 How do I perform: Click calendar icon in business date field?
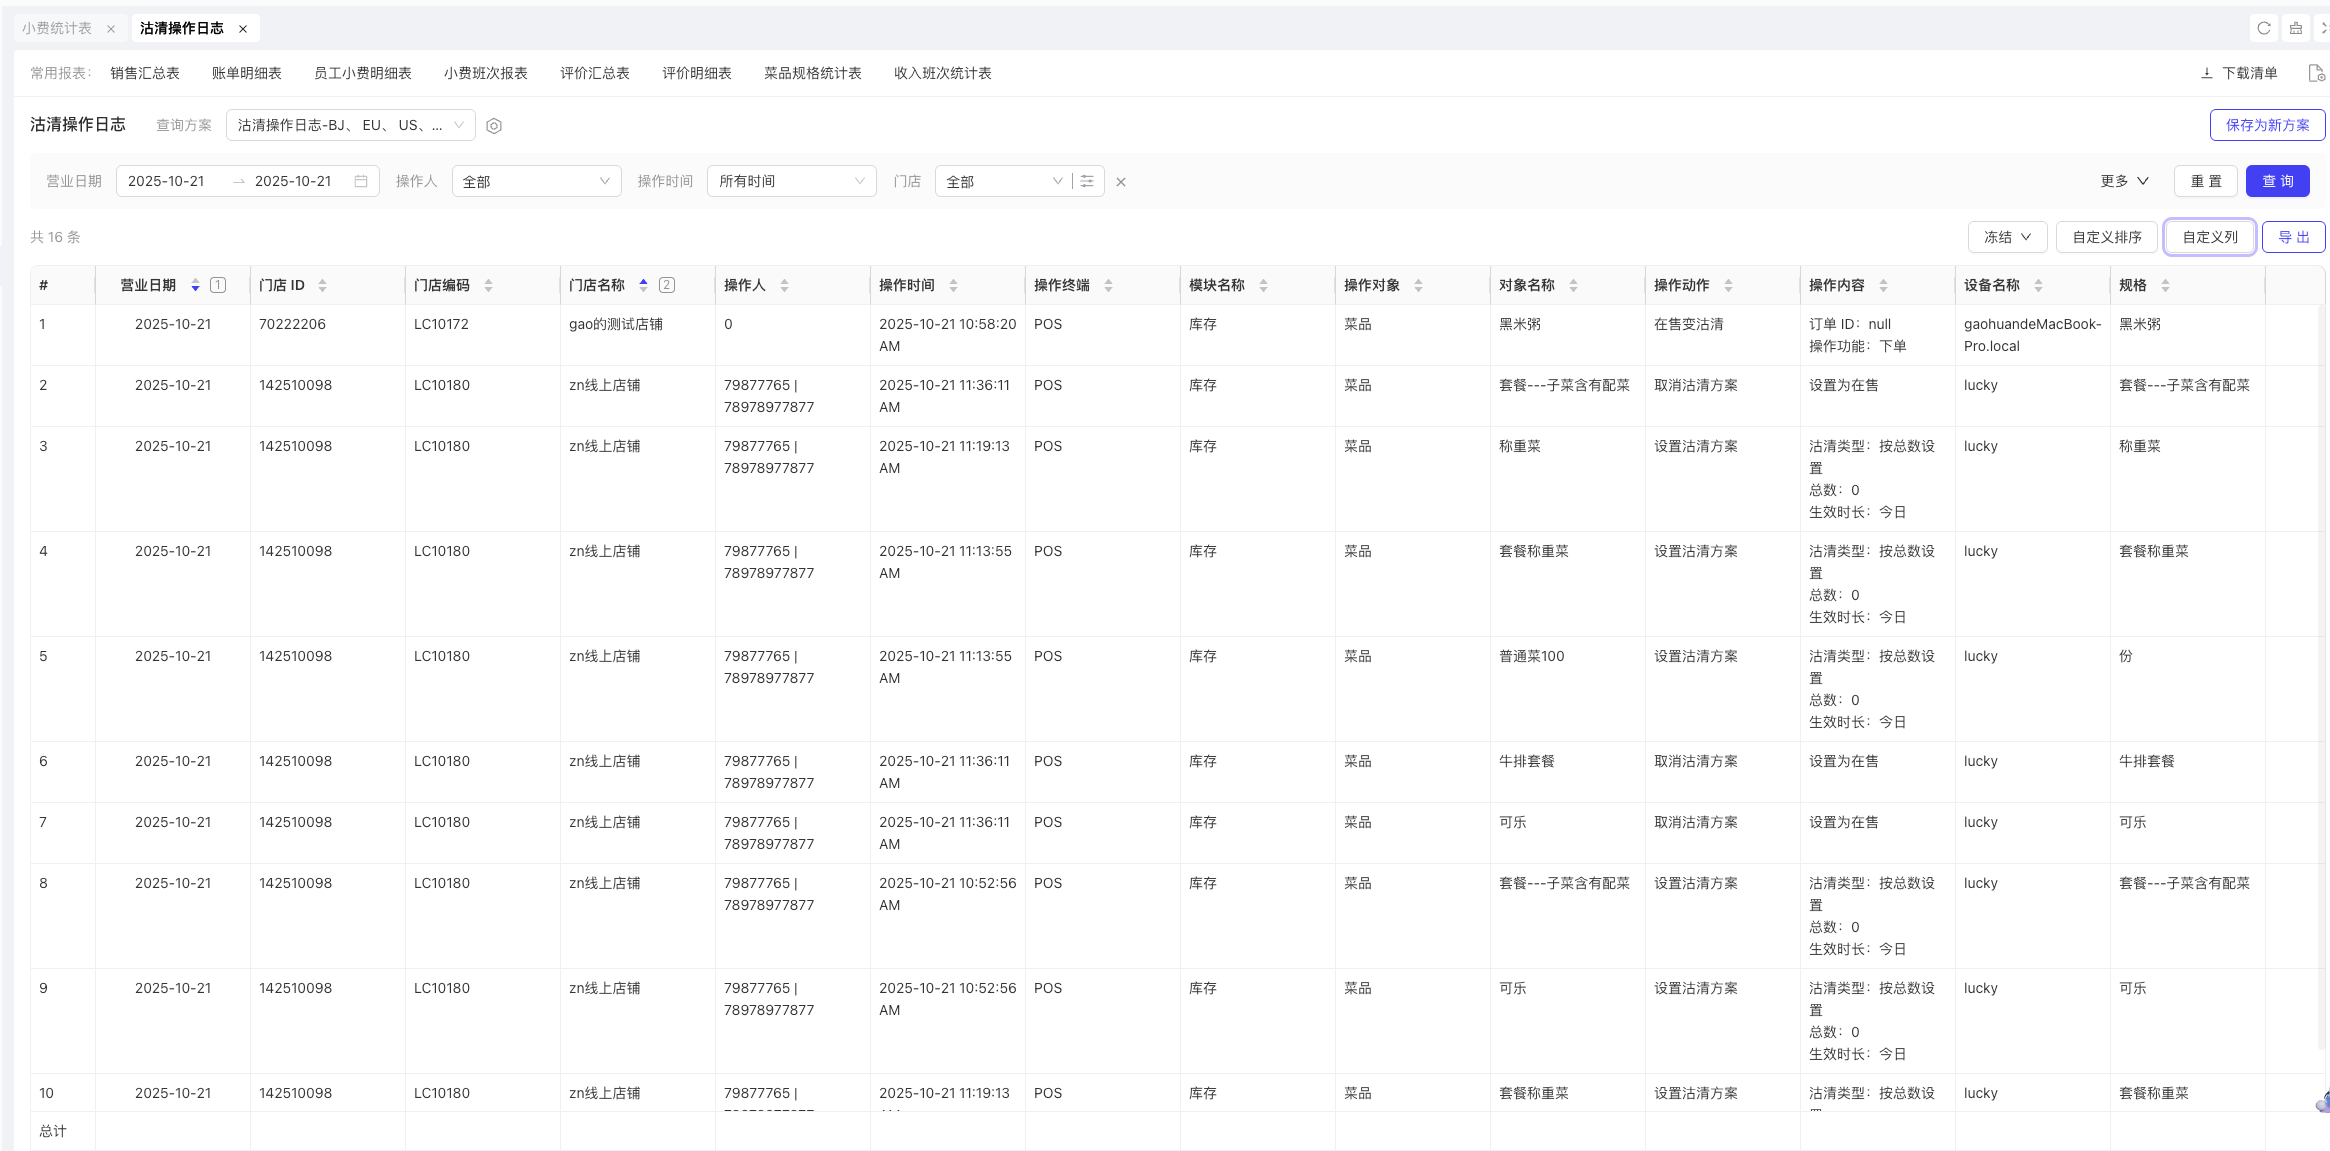pyautogui.click(x=361, y=181)
